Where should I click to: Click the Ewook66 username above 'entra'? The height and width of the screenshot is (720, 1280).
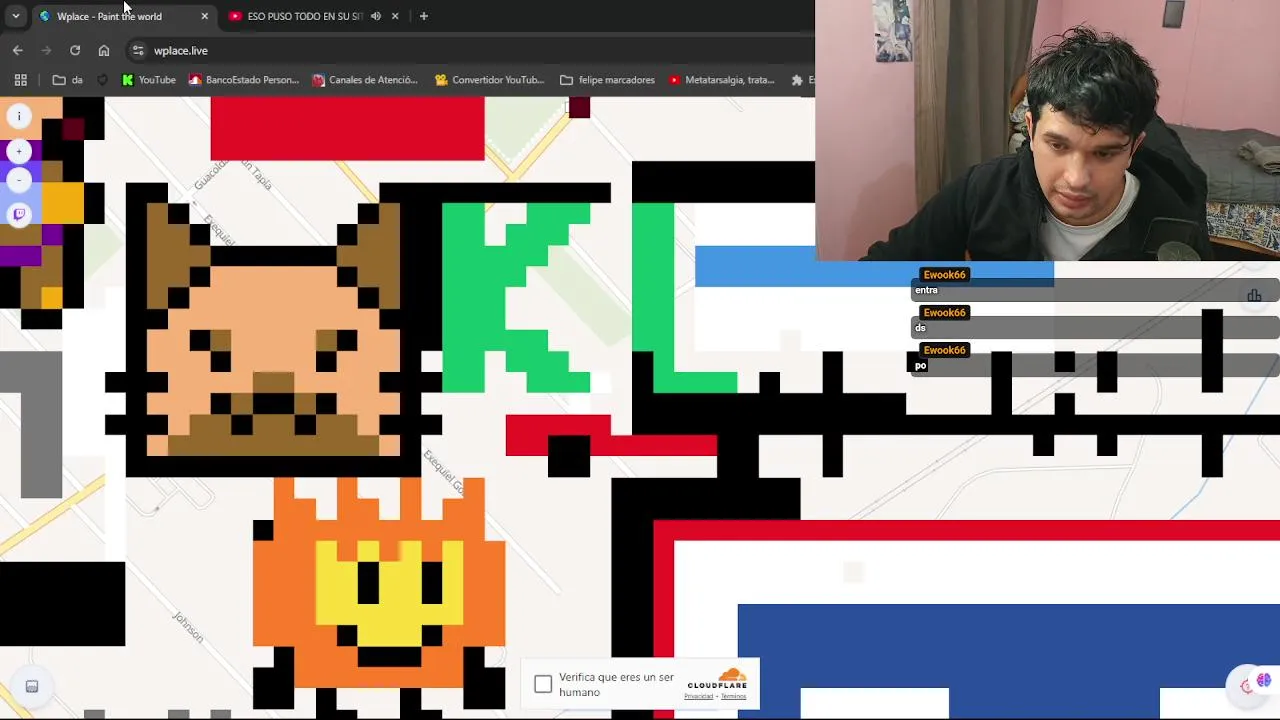point(944,275)
